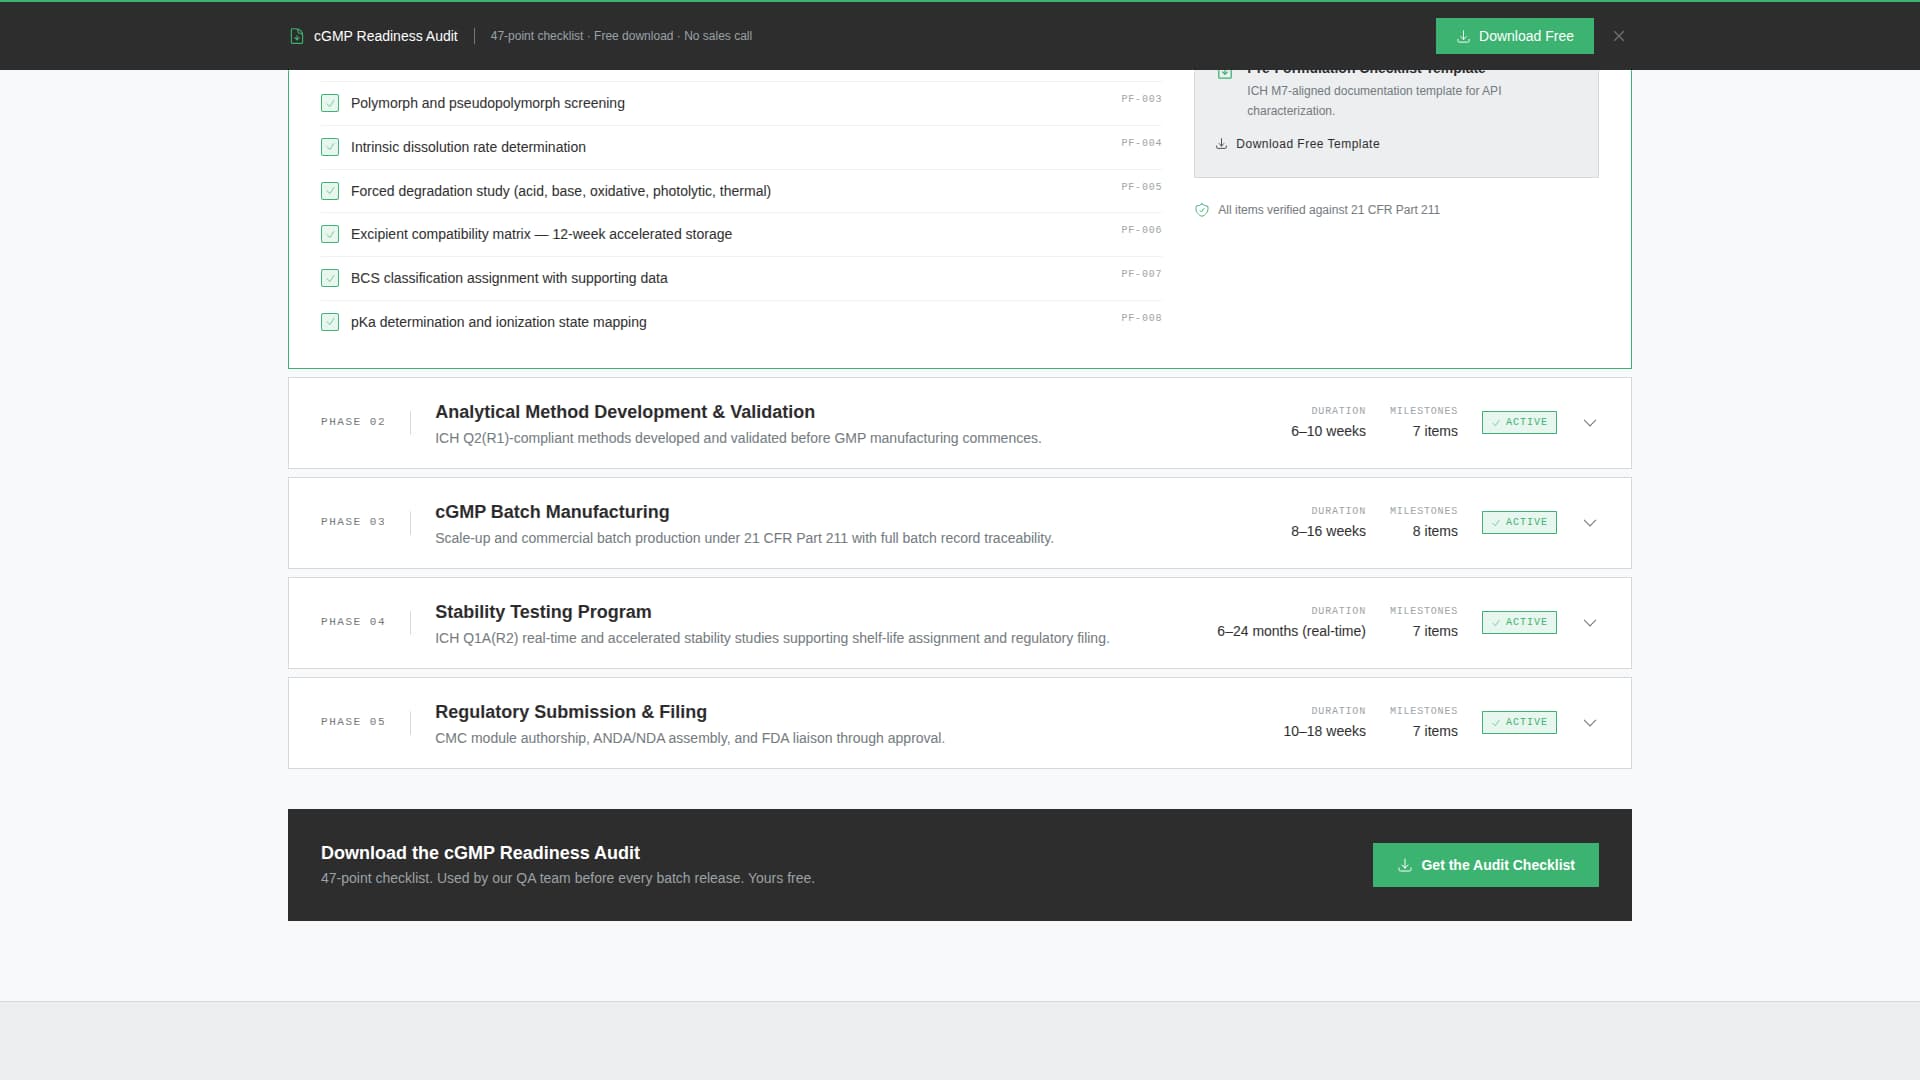This screenshot has height=1080, width=1920.
Task: Click the checkmark icon in Phase 05 ACTIVE badge
Action: click(1497, 722)
